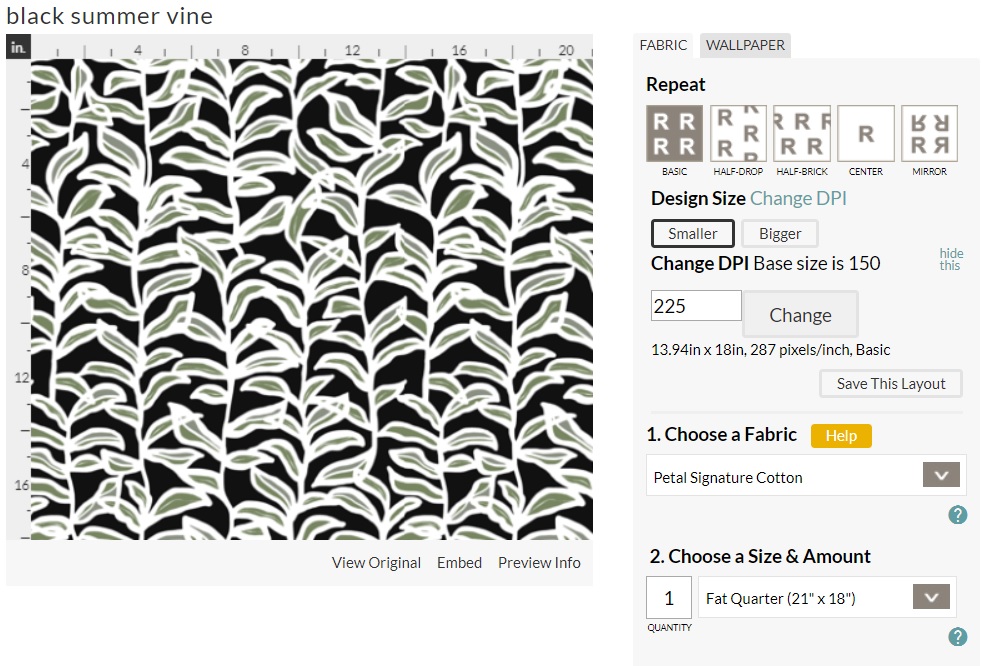Select the Mirror repeat icon
Image resolution: width=982 pixels, height=666 pixels.
coord(929,134)
